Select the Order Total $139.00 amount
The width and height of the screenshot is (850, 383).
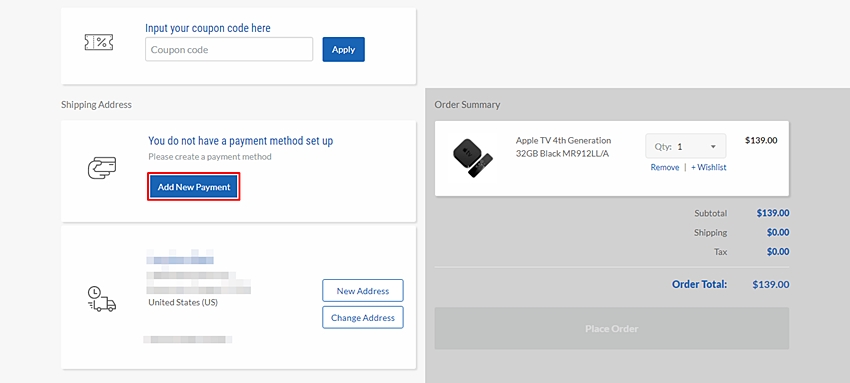click(x=771, y=284)
